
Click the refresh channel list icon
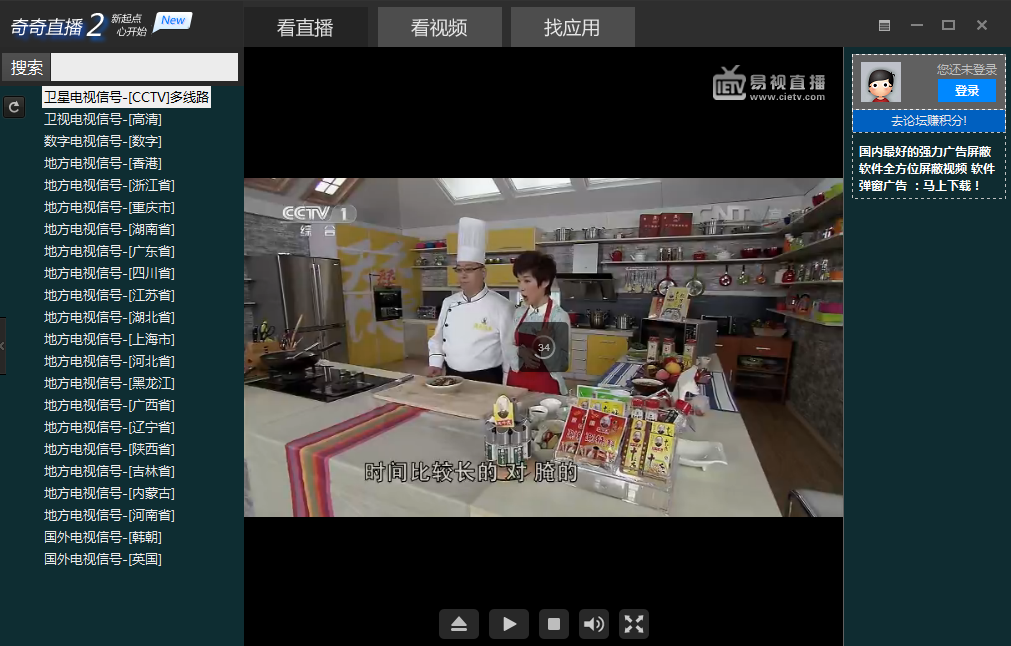click(14, 107)
